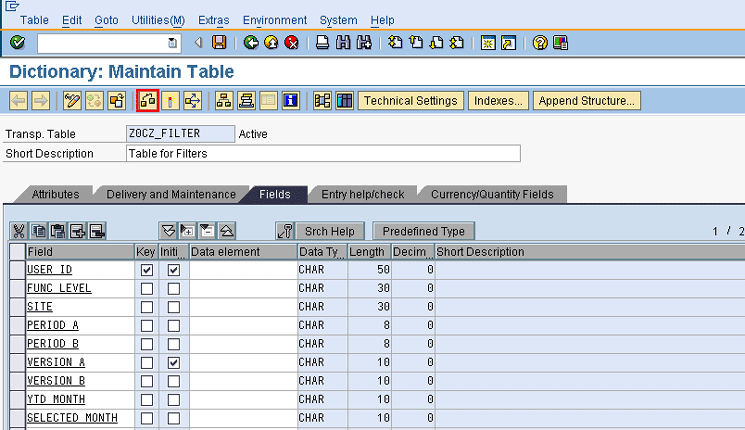Open the Utilities(M) menu
The image size is (745, 430).
pyautogui.click(x=158, y=20)
